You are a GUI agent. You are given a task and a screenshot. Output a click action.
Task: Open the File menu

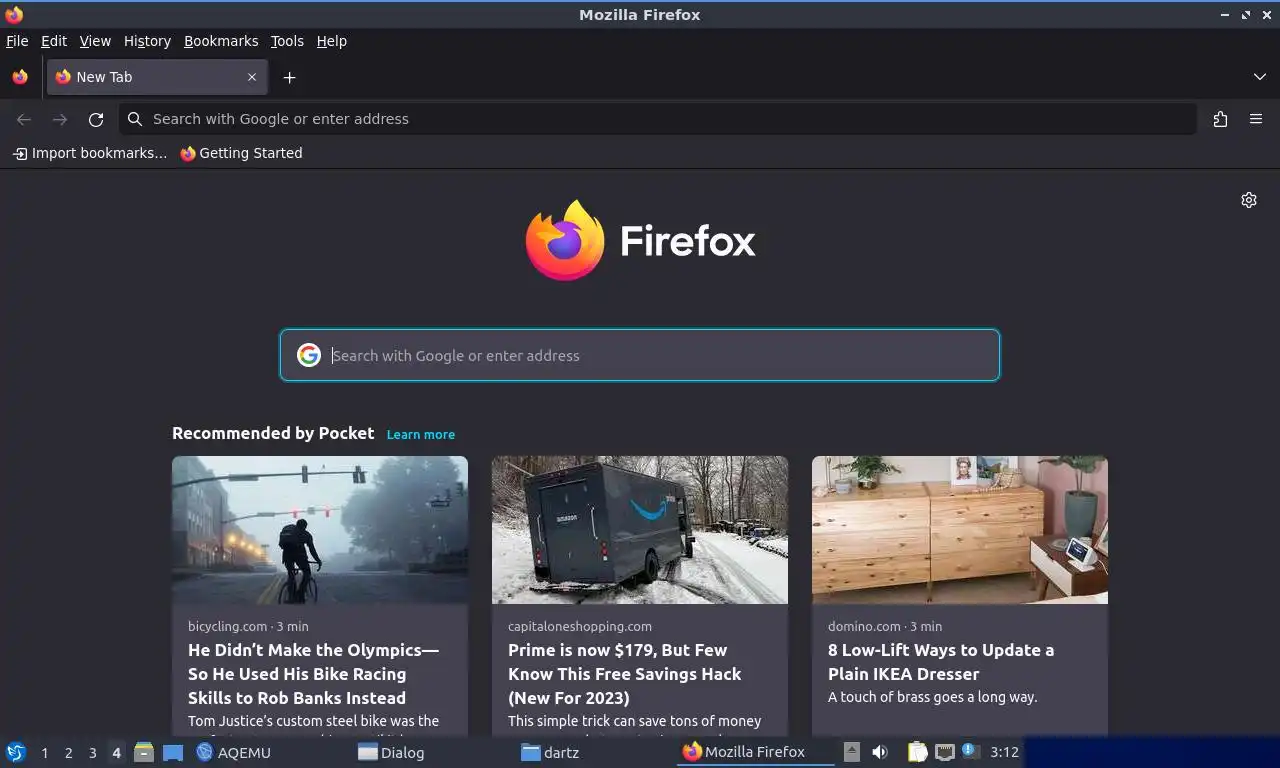click(x=17, y=41)
